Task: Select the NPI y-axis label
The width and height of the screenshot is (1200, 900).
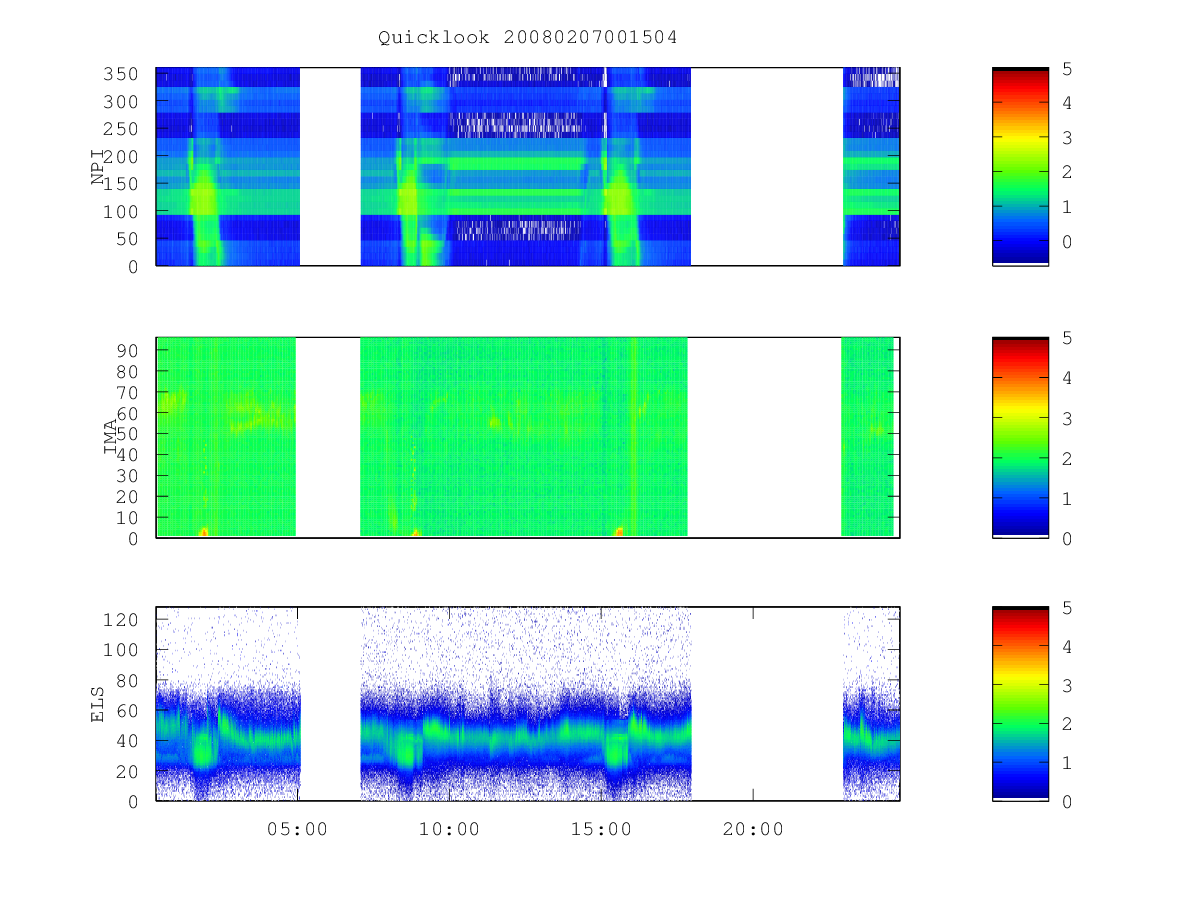Action: pos(98,167)
